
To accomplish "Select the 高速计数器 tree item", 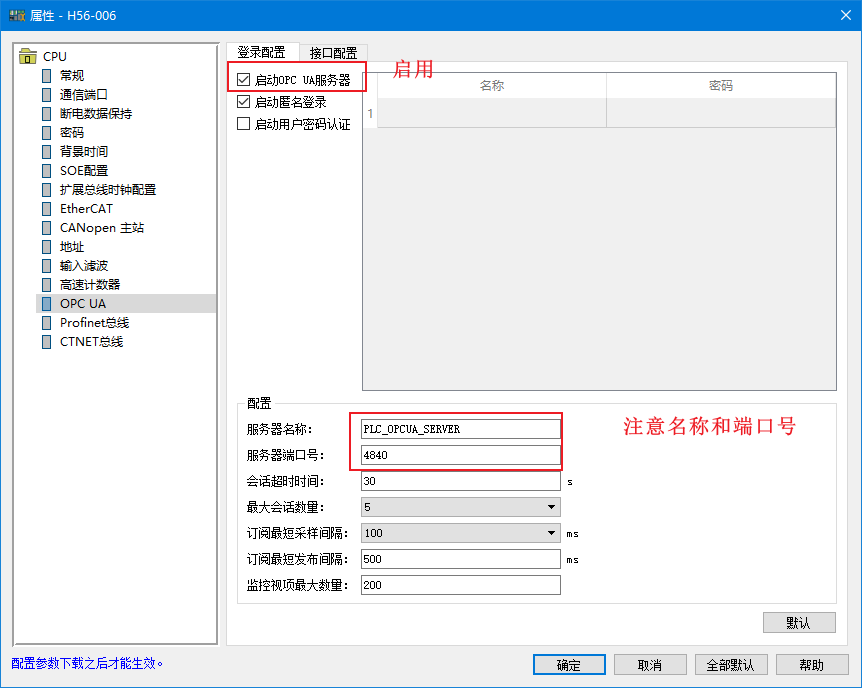I will coord(90,284).
